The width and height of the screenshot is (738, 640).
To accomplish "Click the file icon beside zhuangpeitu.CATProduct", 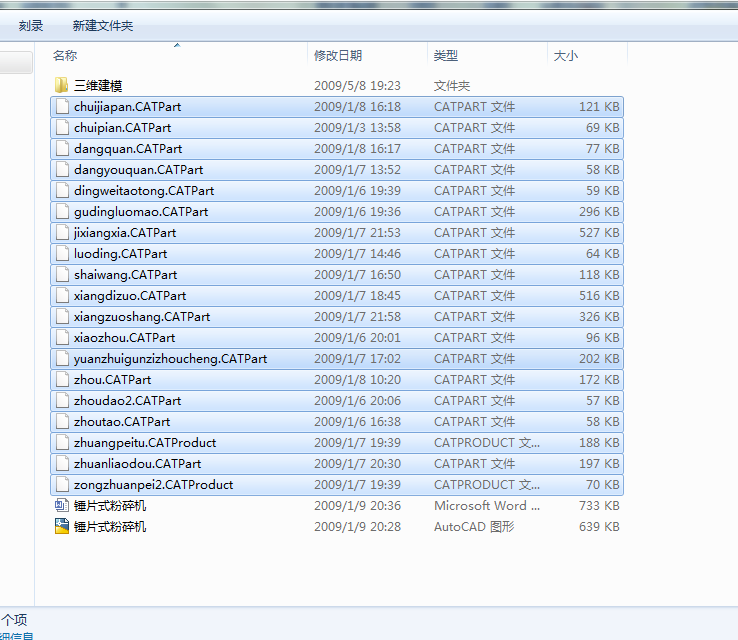I will click(62, 442).
